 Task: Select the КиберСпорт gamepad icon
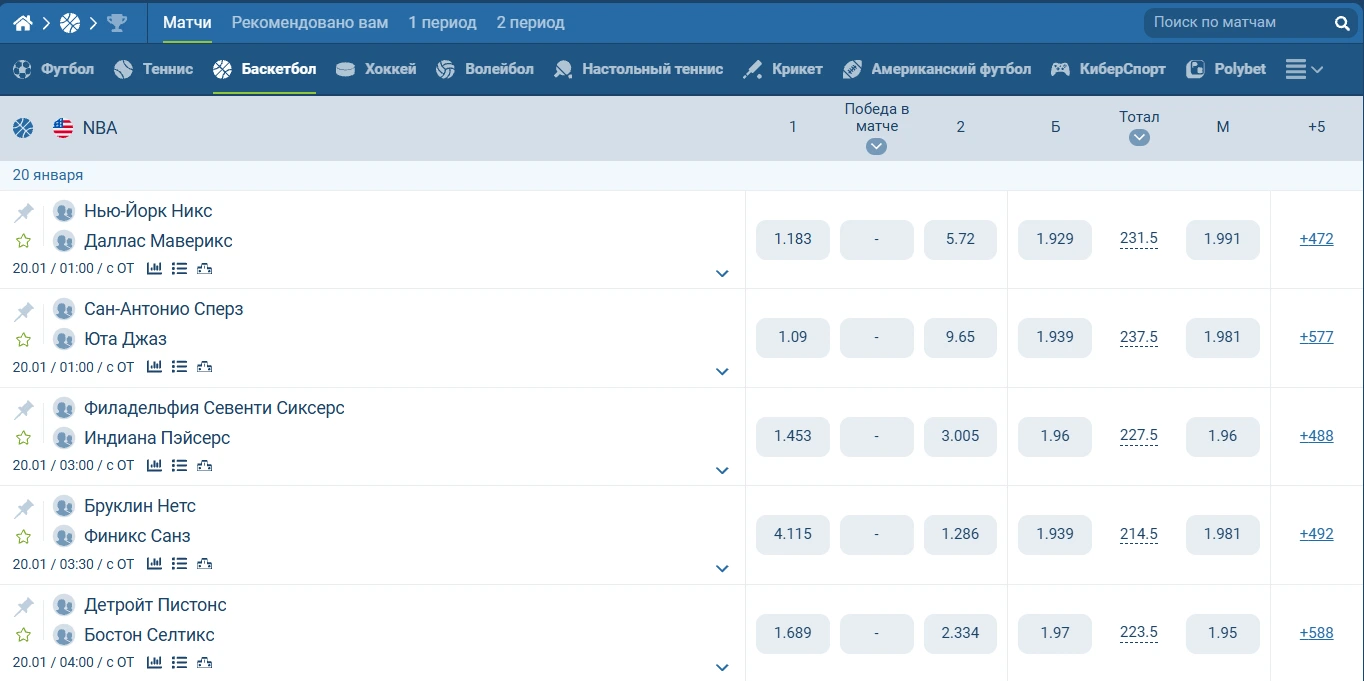(x=1060, y=69)
